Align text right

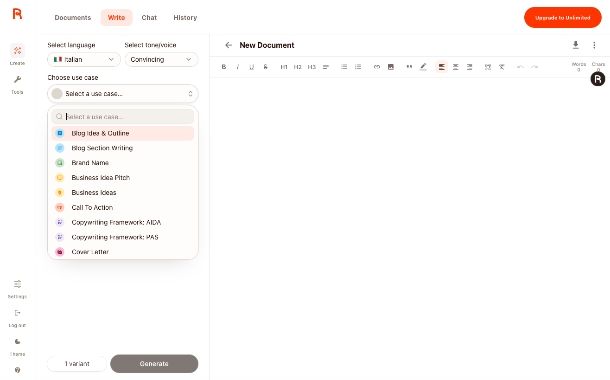(x=470, y=67)
